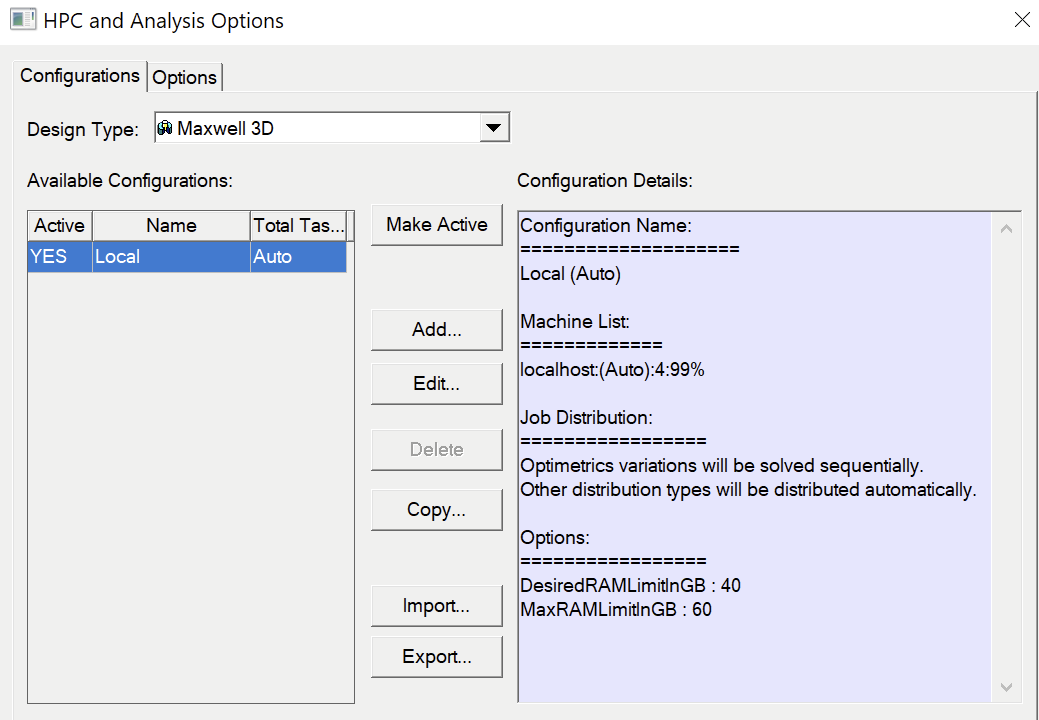Click the Maxwell 3D design type icon
Screen dimensions: 1039x720
pyautogui.click(x=165, y=127)
